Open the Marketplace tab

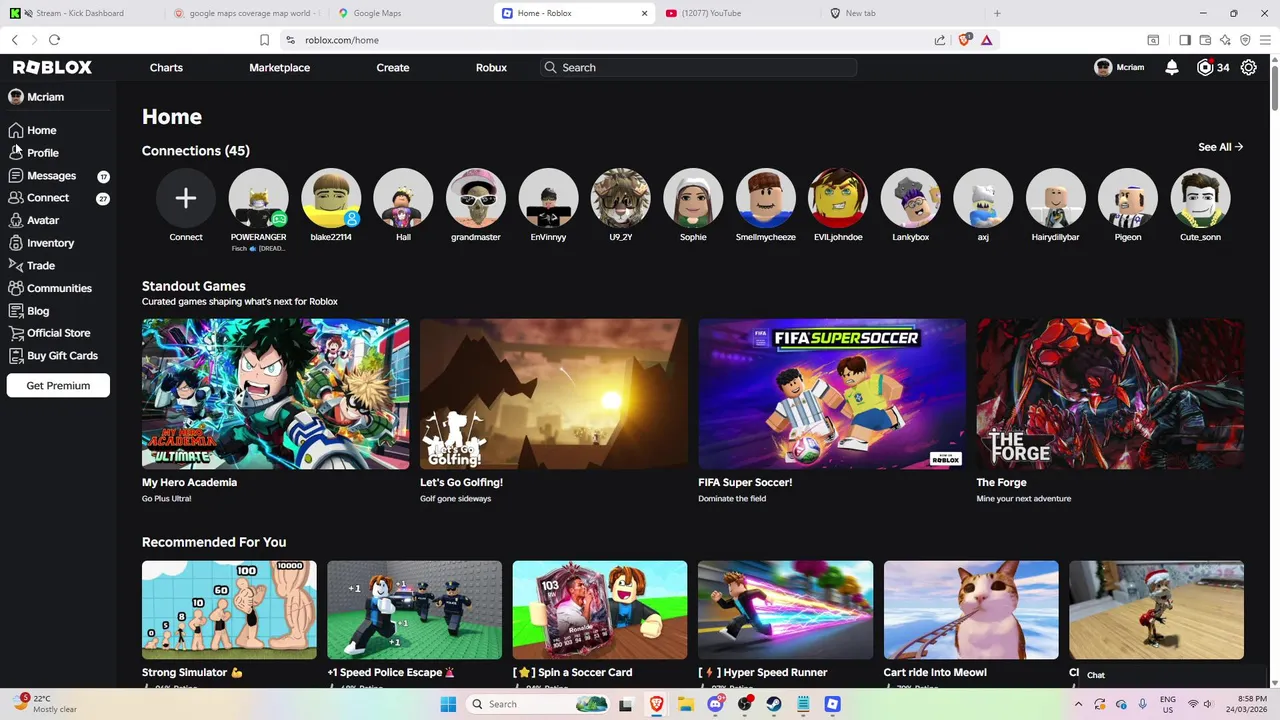280,67
